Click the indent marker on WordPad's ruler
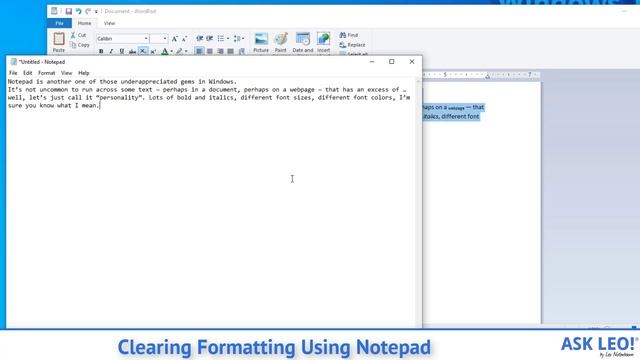640x360 pixels. 487,76
